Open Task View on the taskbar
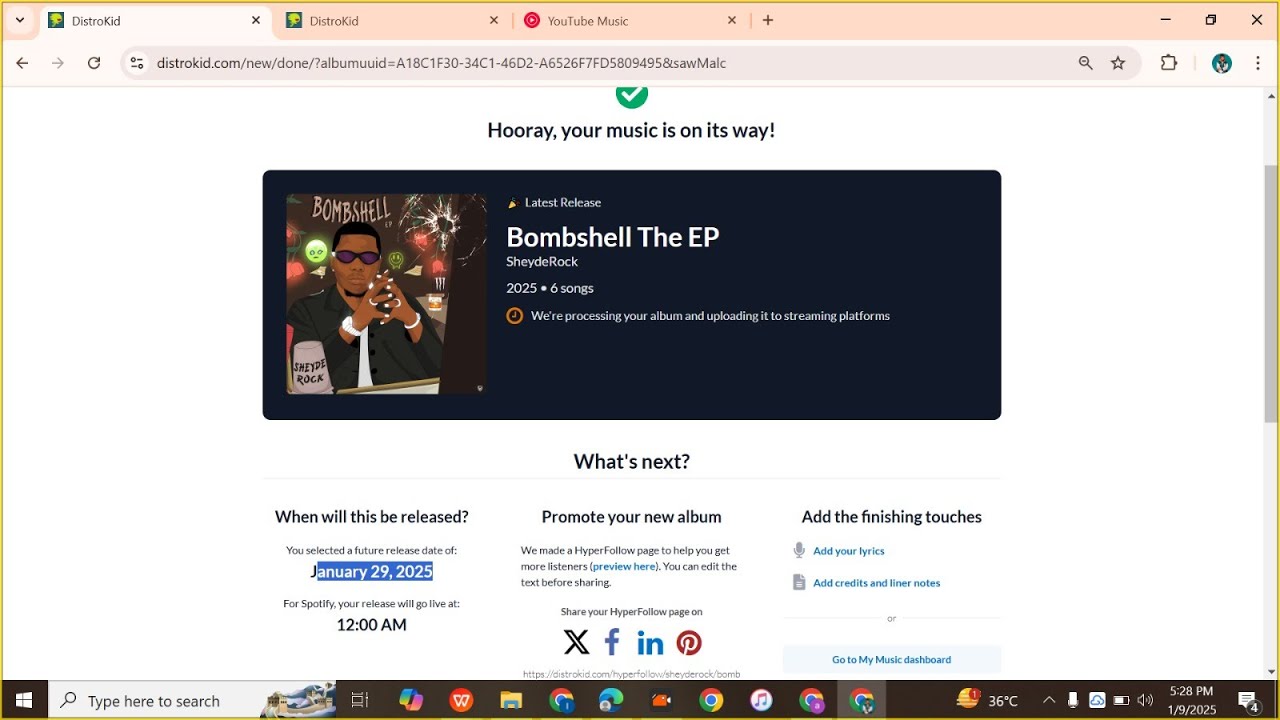Image resolution: width=1280 pixels, height=720 pixels. (x=360, y=700)
